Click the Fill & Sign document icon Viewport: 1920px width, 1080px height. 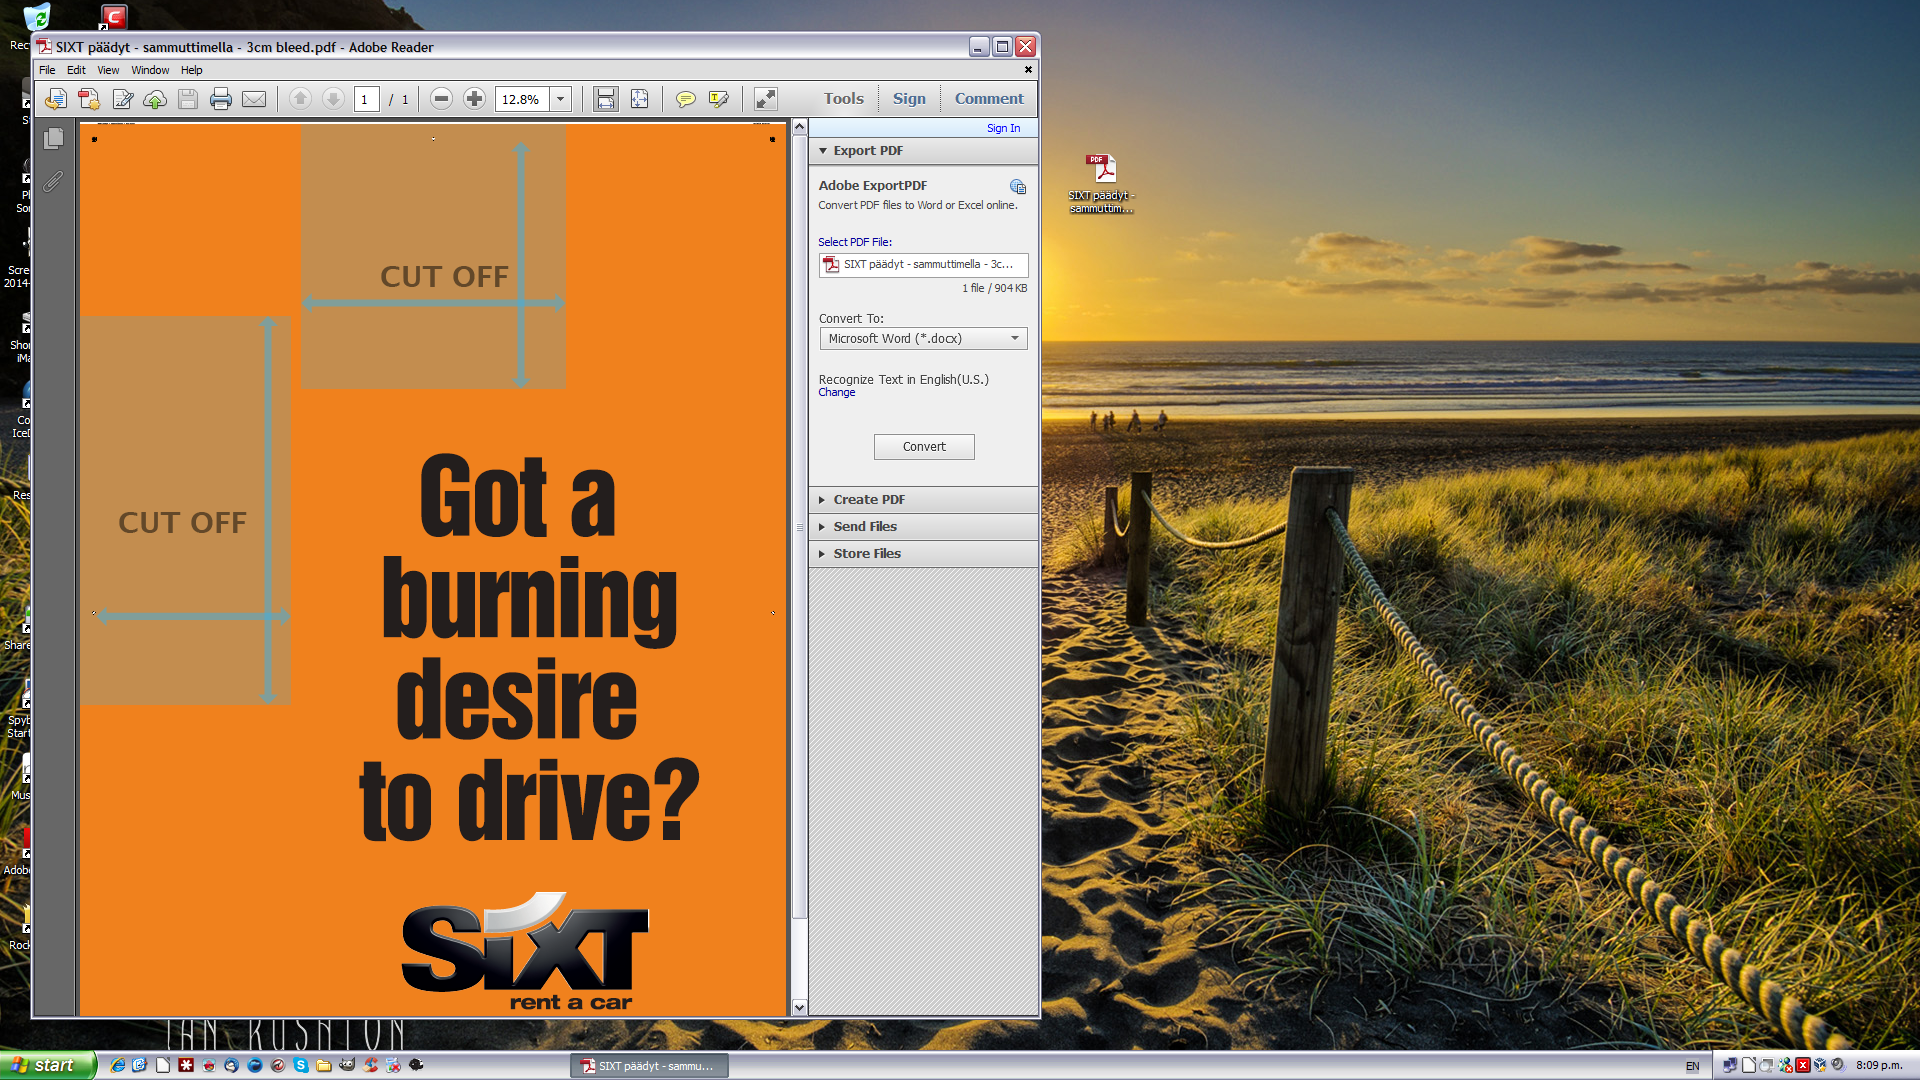click(122, 99)
